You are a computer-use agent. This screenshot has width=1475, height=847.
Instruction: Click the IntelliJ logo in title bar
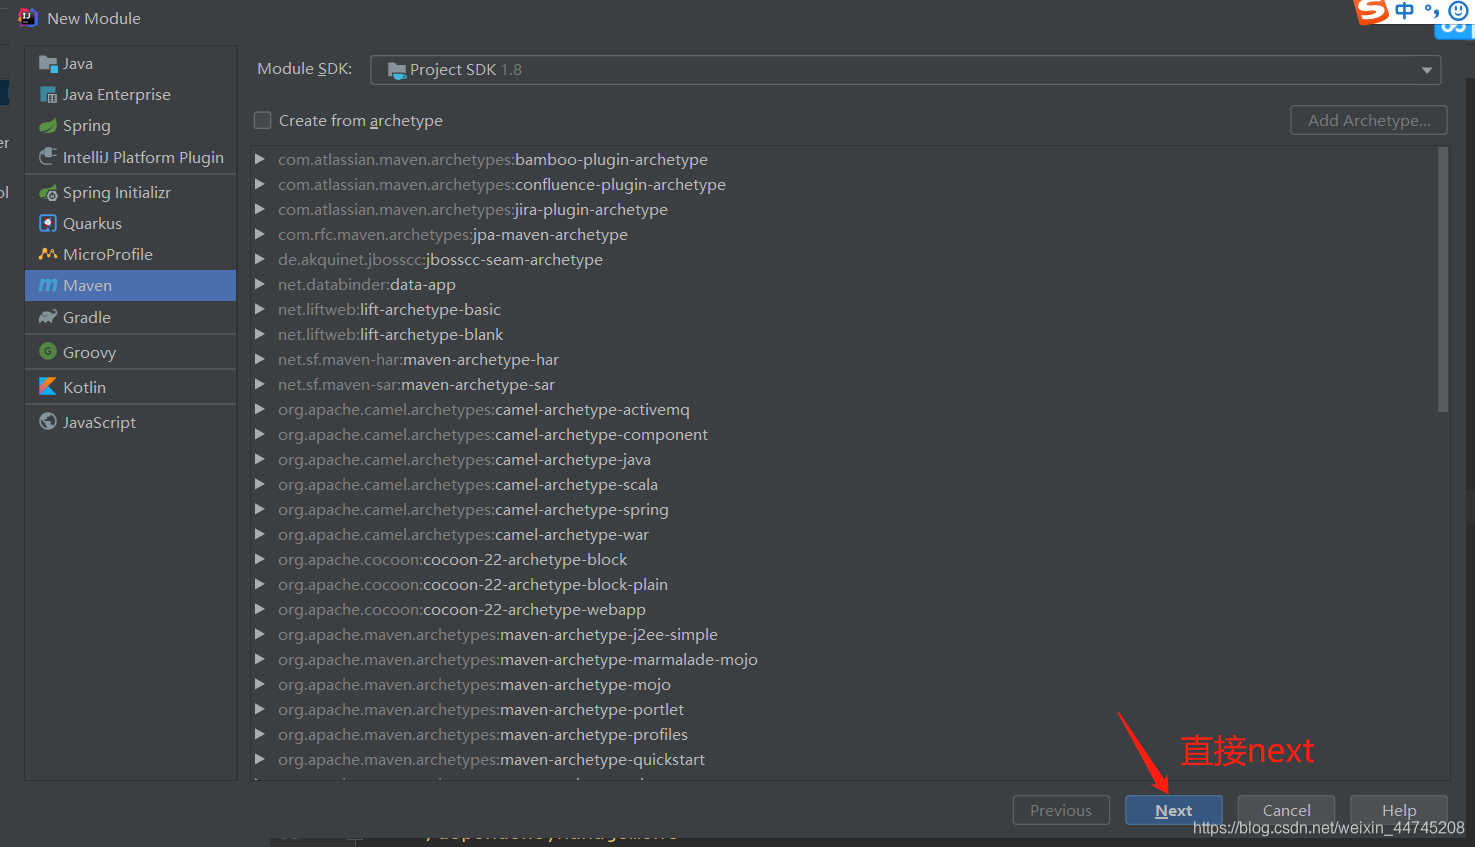tap(28, 18)
